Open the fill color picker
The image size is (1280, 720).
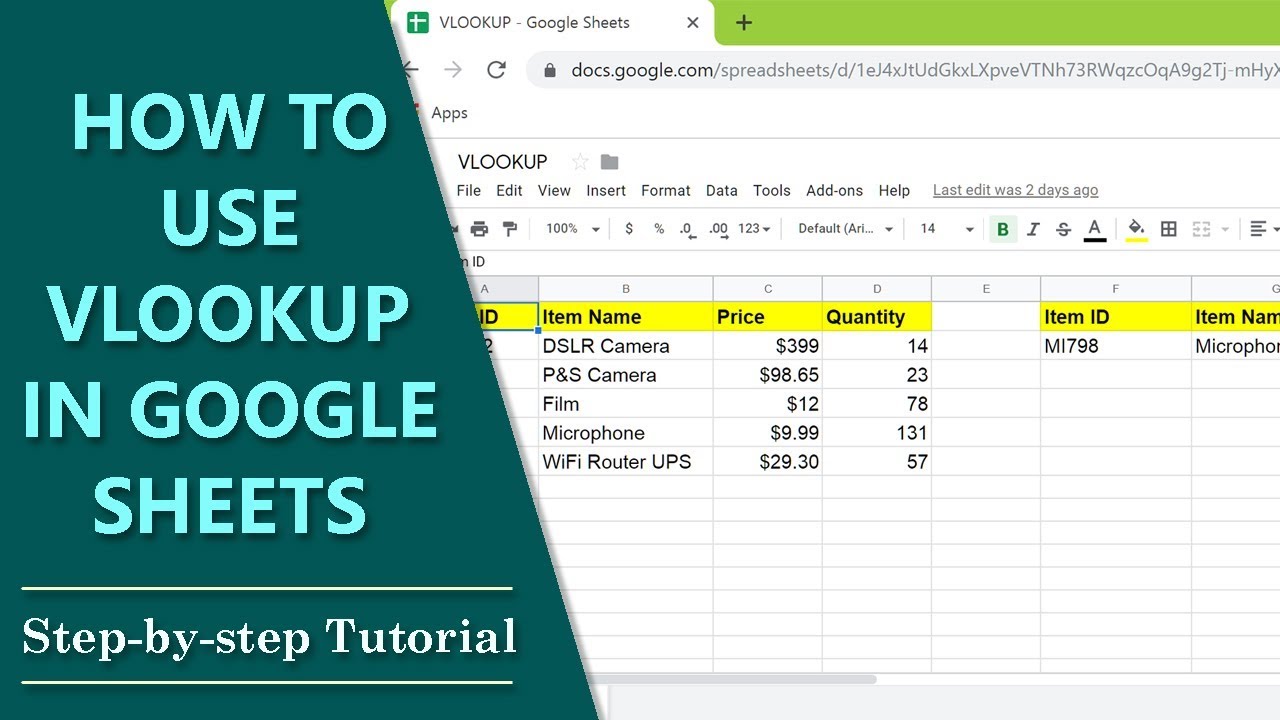1136,229
